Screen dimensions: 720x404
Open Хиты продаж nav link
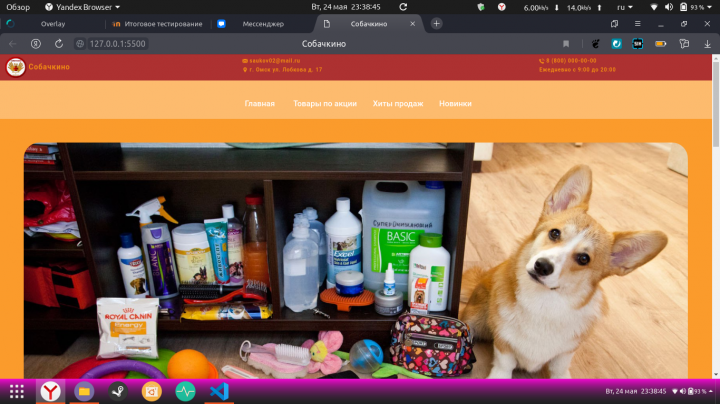click(x=398, y=104)
